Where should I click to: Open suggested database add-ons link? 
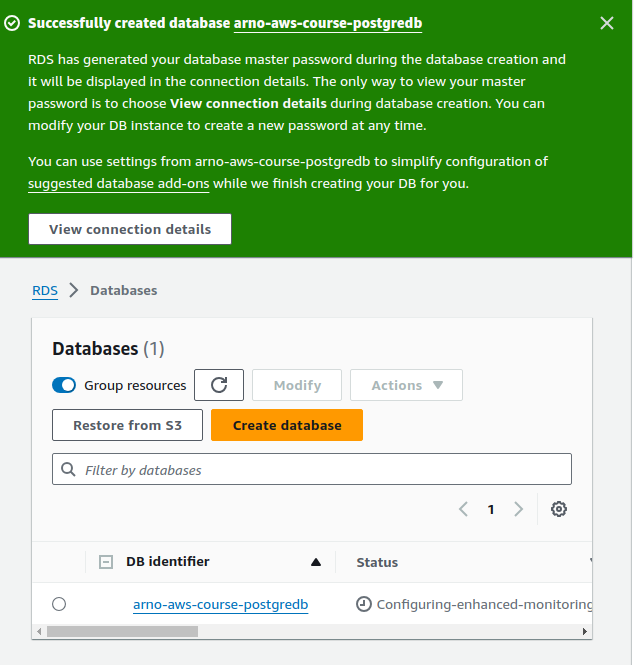point(119,184)
